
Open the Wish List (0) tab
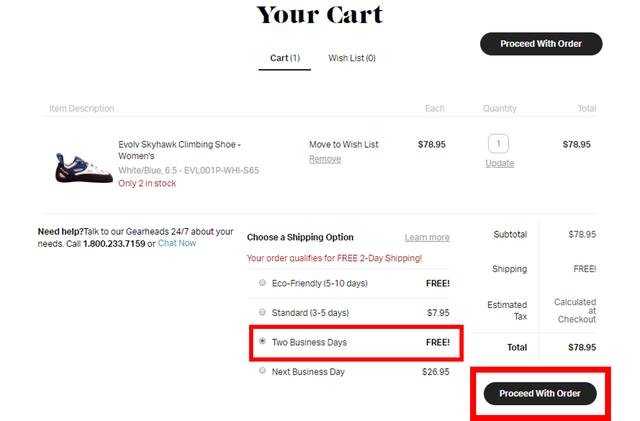point(352,58)
